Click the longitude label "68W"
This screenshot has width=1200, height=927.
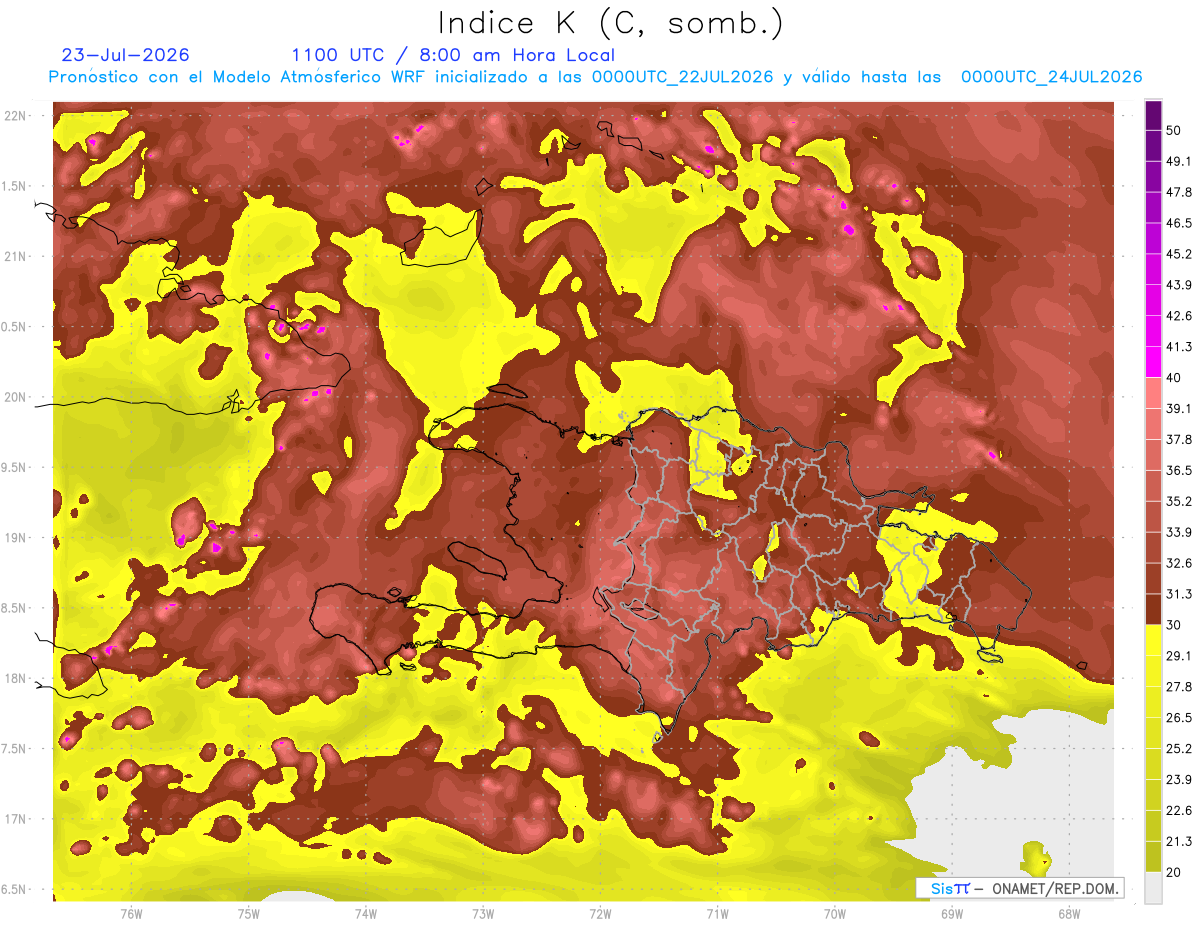pos(1069,913)
